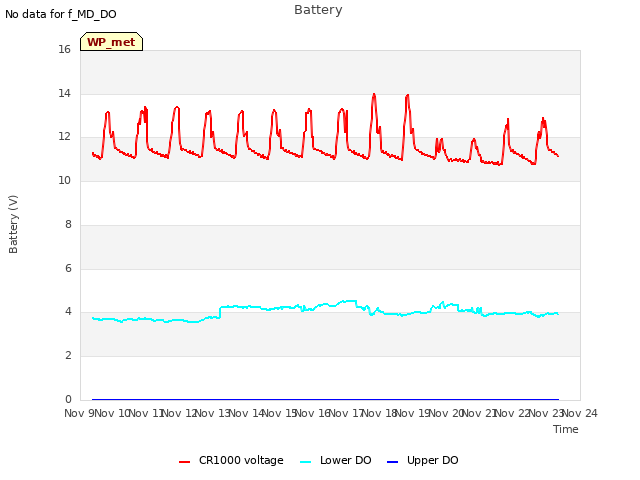The height and width of the screenshot is (480, 640).
Task: Click the 'Nov 9' x-axis tick label
Action: (x=79, y=413)
